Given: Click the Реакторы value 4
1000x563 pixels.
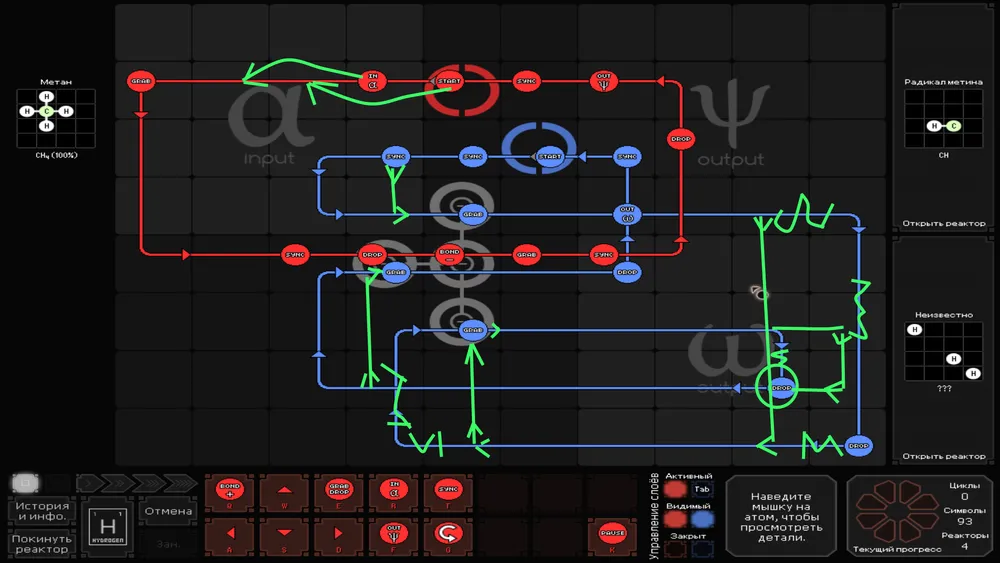Looking at the screenshot, I should pyautogui.click(x=964, y=546).
